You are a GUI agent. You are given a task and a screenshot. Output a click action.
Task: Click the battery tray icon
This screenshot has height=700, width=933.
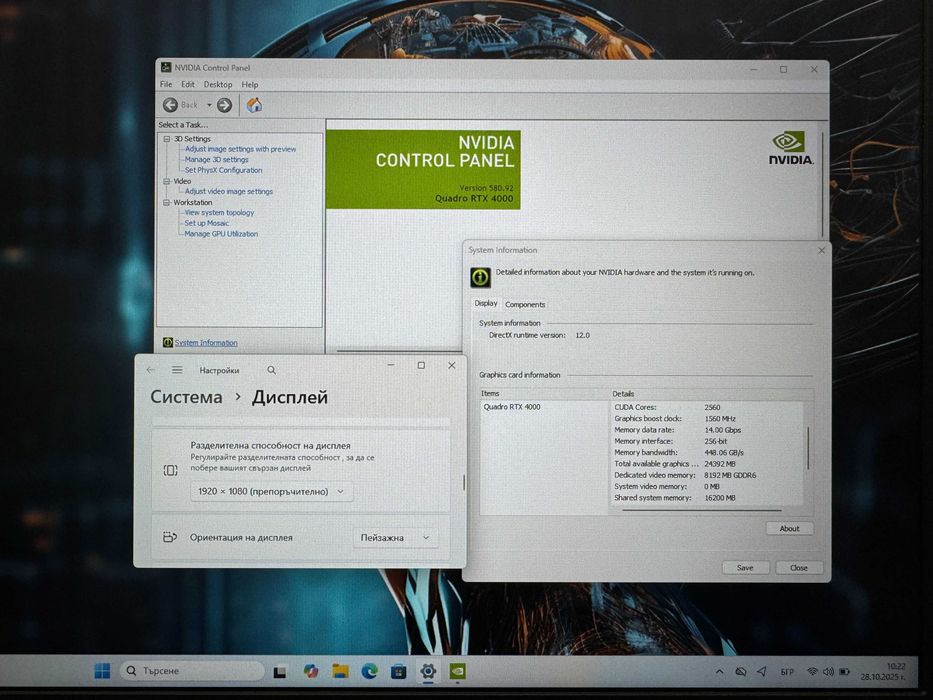(844, 671)
